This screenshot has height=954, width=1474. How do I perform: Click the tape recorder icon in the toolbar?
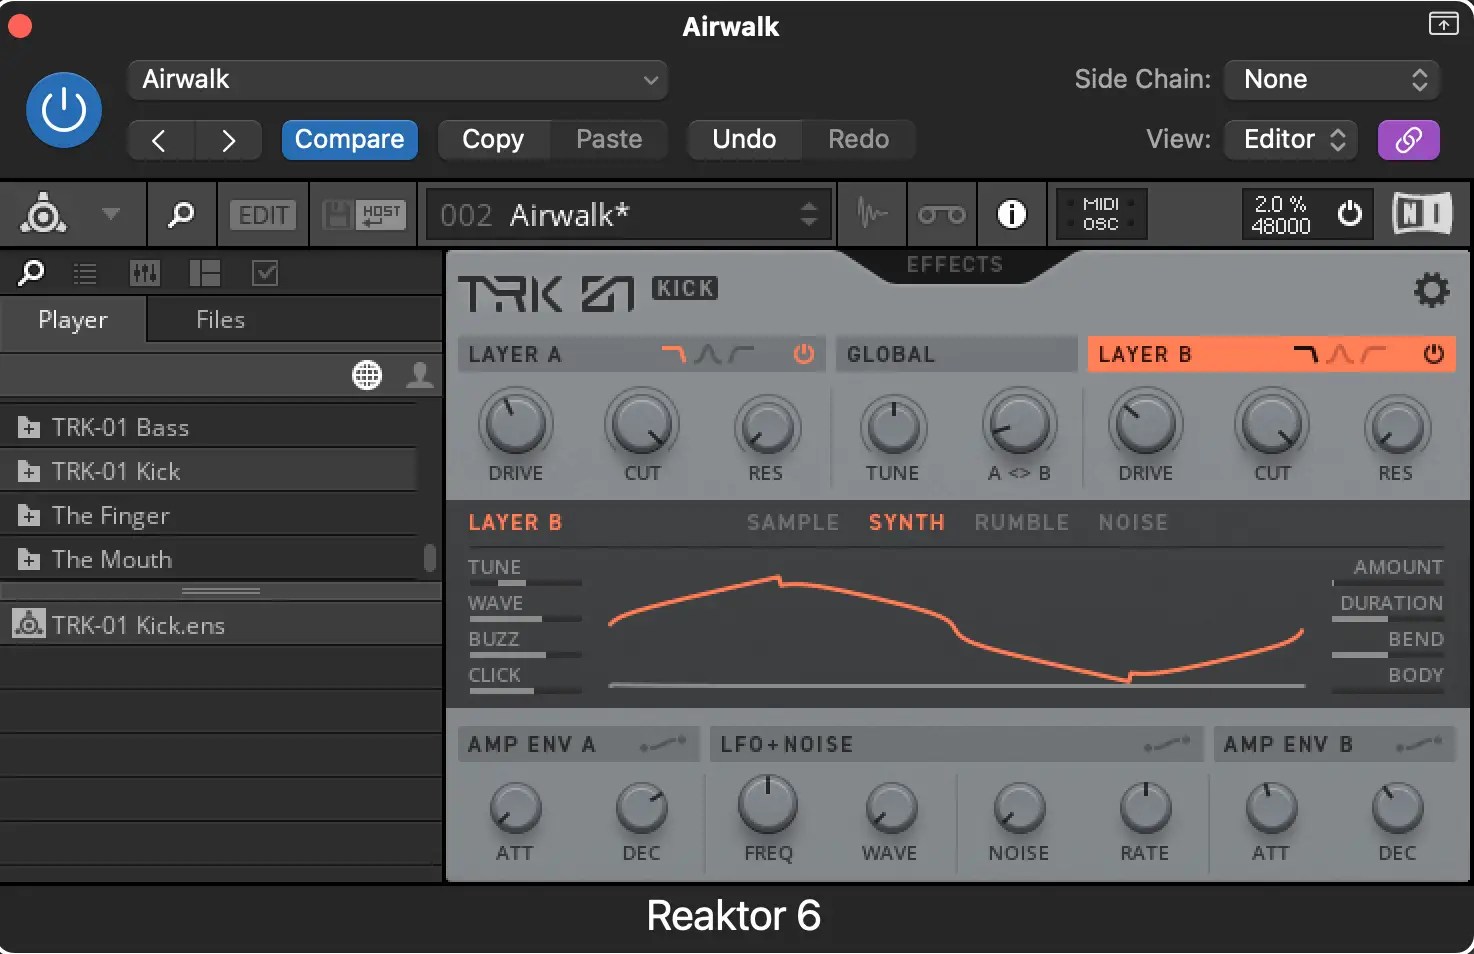pos(940,214)
